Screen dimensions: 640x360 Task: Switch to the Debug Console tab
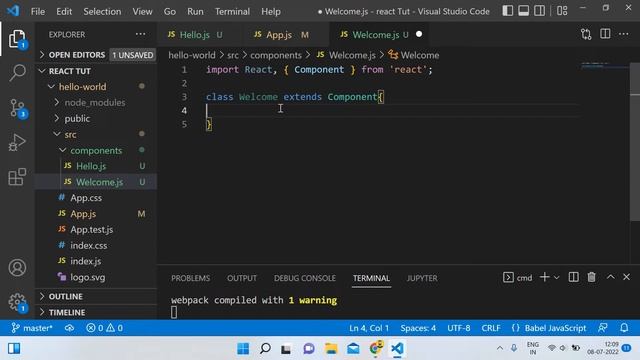(305, 278)
